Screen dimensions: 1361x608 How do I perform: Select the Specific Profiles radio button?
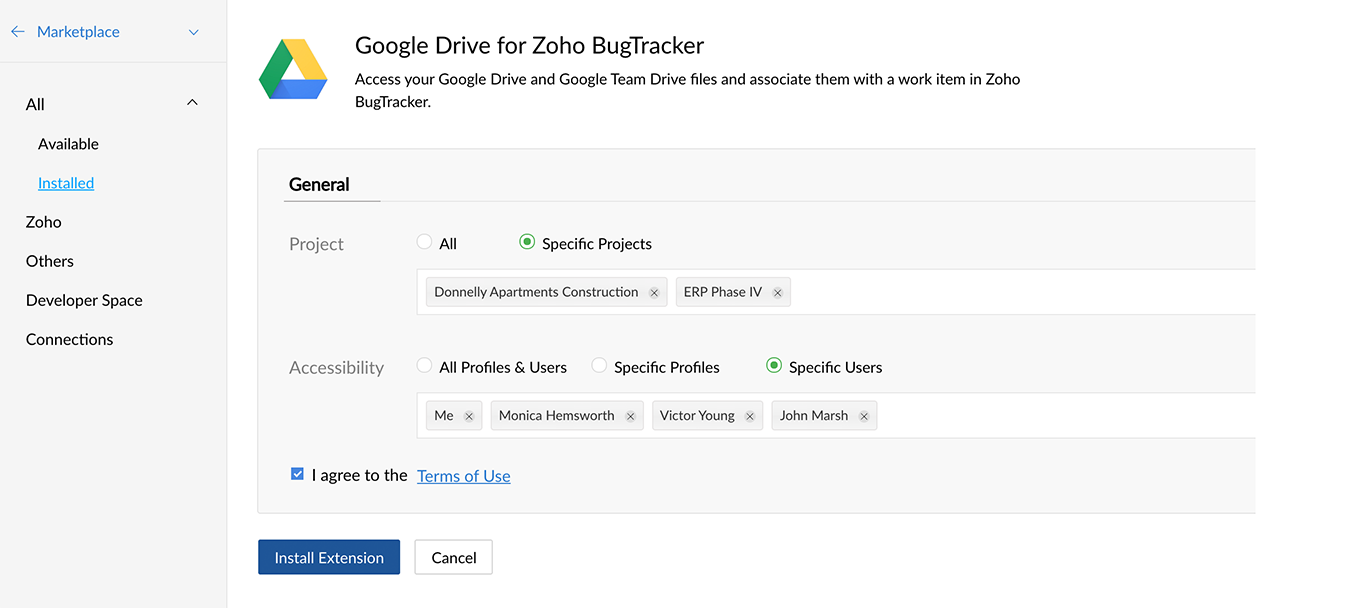pyautogui.click(x=599, y=366)
